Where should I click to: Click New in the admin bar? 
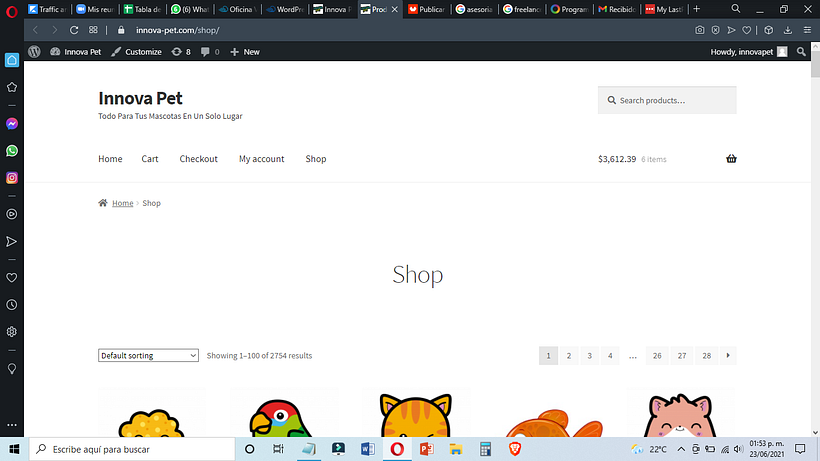245,52
